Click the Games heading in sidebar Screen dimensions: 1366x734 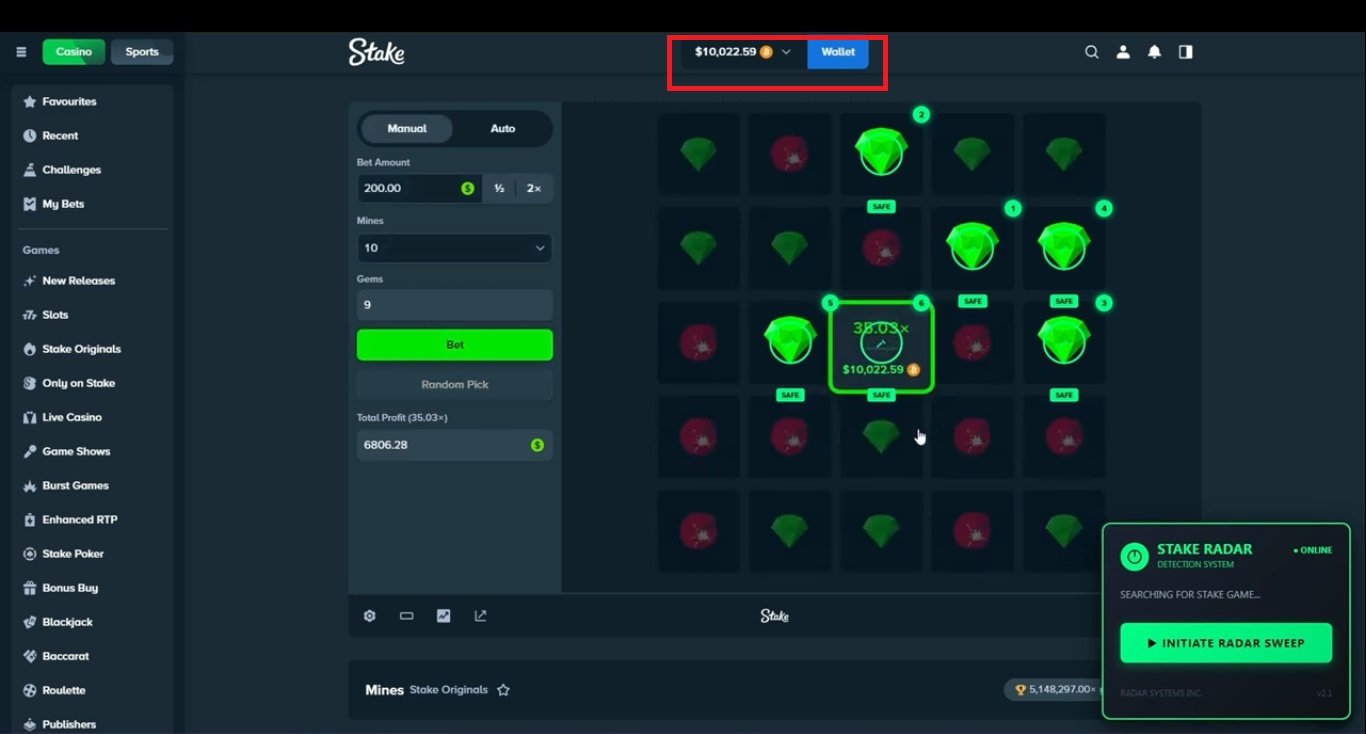pos(41,250)
